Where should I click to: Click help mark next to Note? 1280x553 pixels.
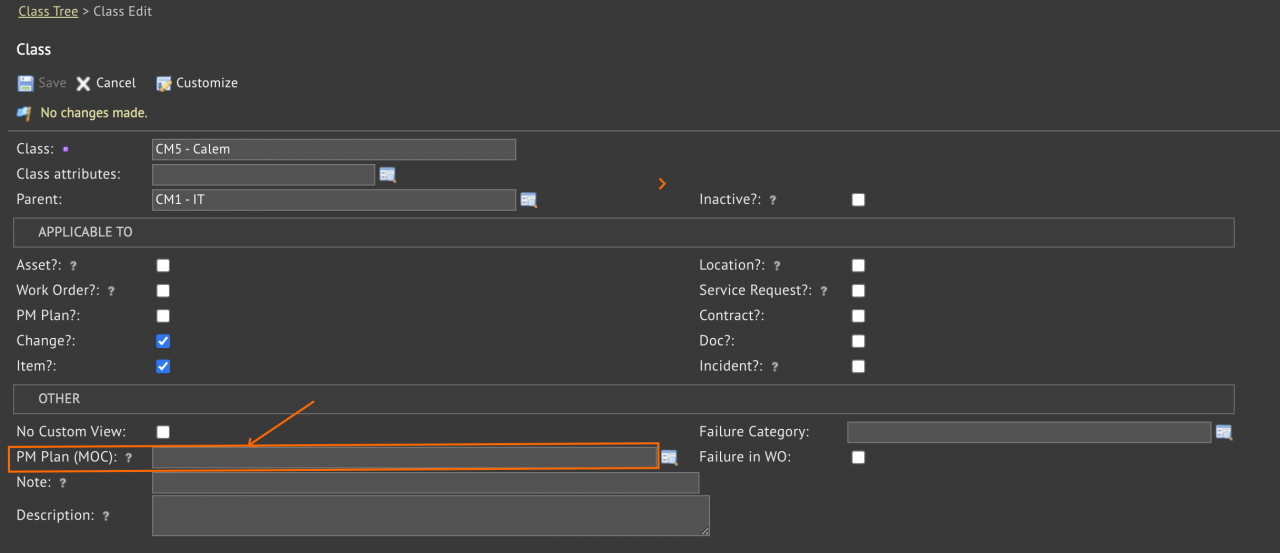63,483
